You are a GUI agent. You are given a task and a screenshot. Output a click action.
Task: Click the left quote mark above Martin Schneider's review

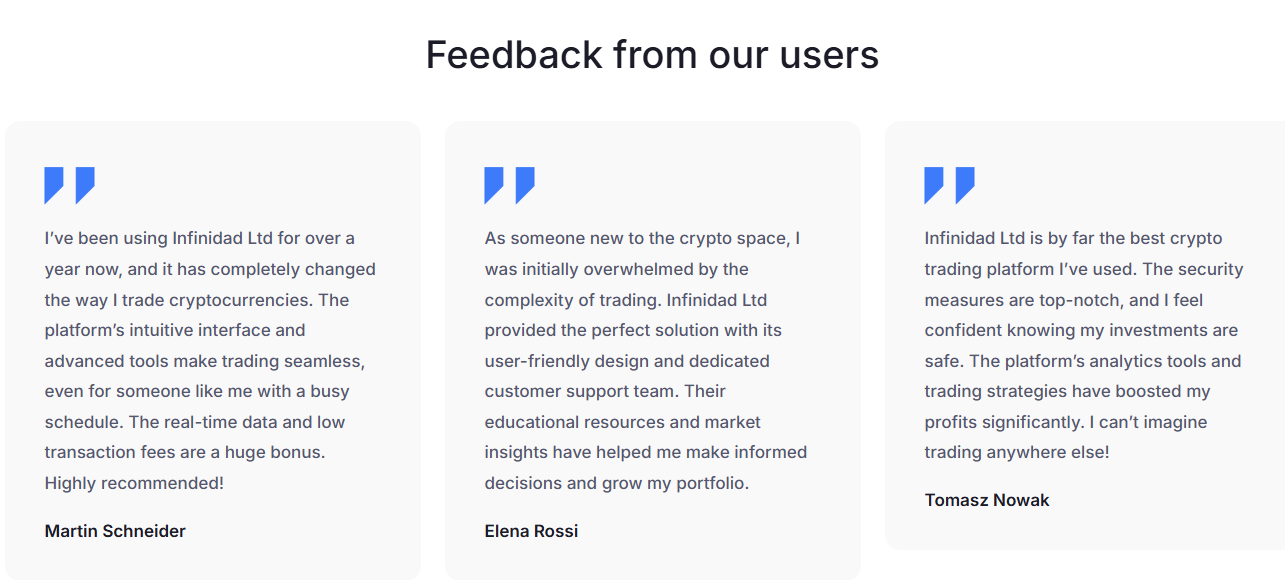click(54, 184)
